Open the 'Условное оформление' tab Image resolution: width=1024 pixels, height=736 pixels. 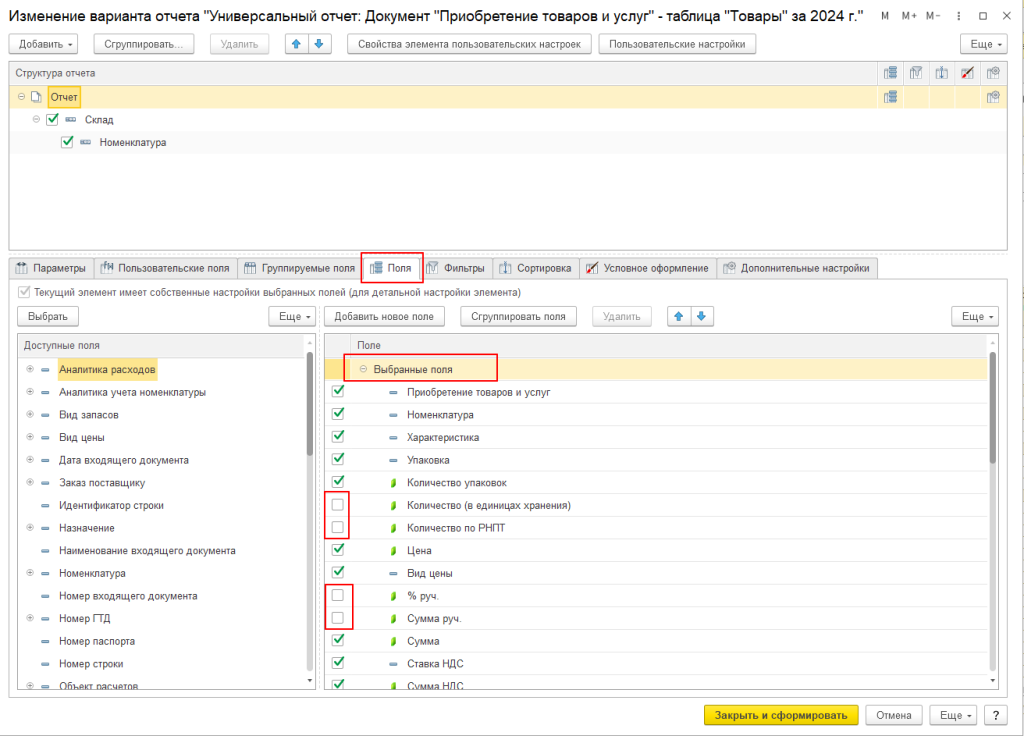tap(648, 268)
